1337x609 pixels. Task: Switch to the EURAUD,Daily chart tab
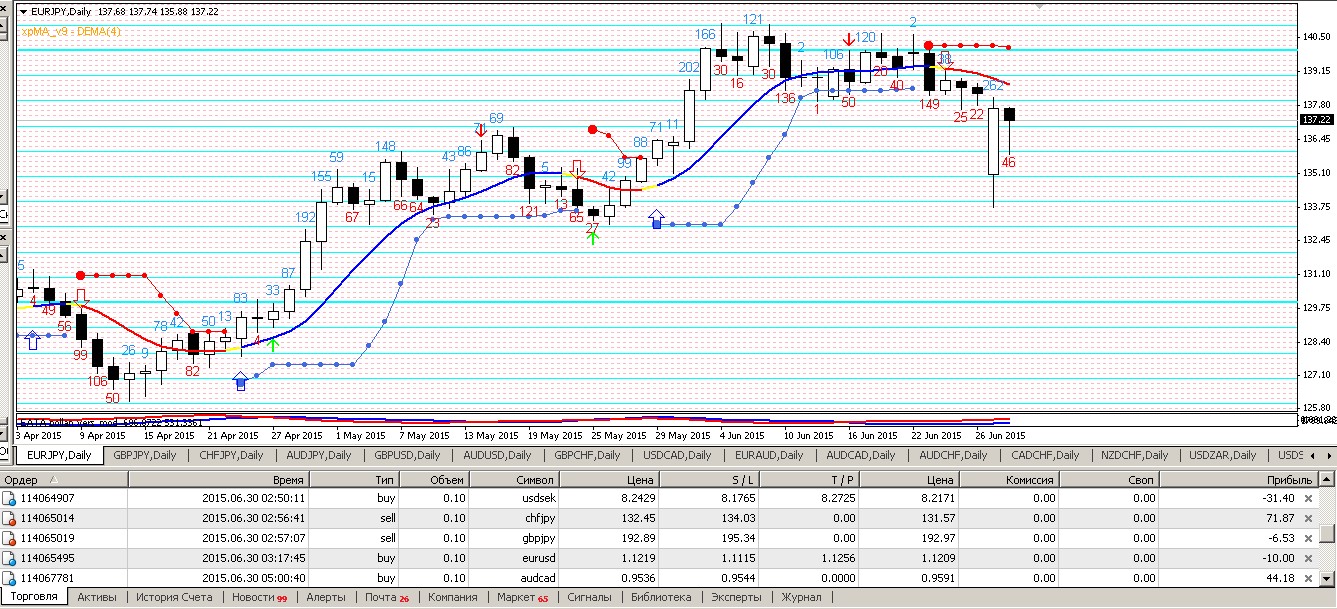768,455
